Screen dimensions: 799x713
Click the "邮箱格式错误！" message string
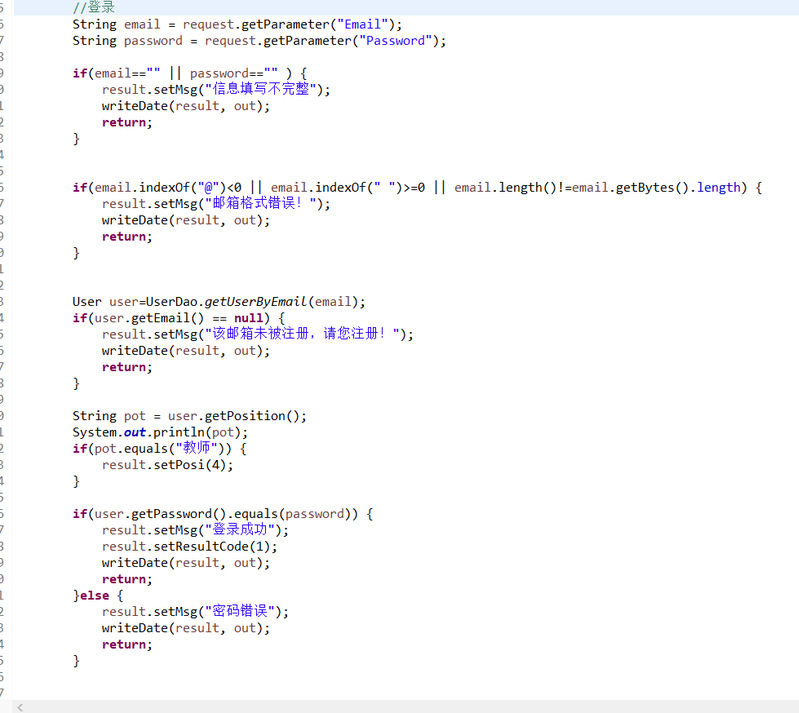261,203
